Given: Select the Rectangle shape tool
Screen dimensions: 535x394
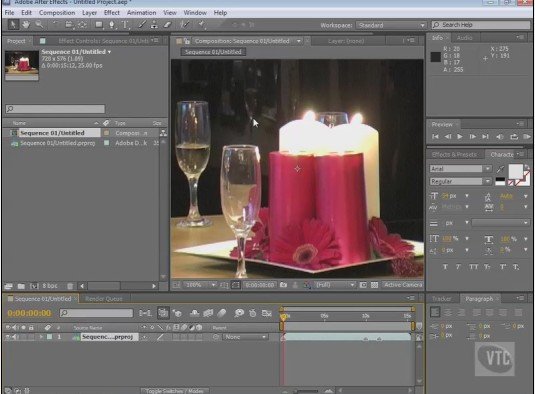Looking at the screenshot, I should tap(99, 25).
